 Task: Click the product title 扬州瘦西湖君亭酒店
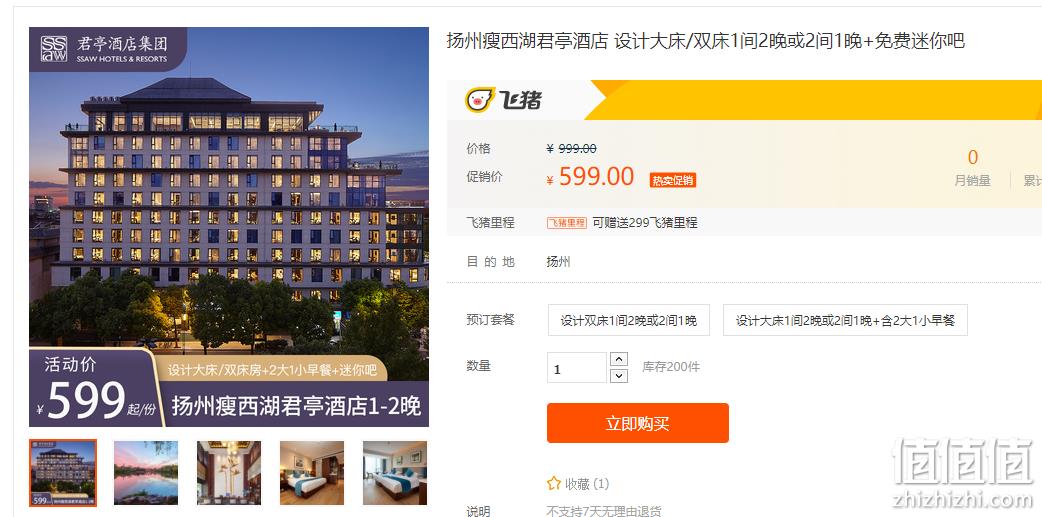tap(527, 41)
